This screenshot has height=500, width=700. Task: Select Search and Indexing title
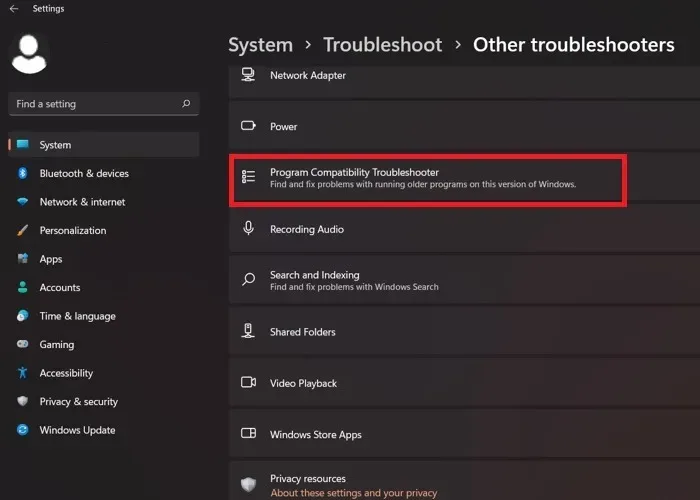pos(315,275)
